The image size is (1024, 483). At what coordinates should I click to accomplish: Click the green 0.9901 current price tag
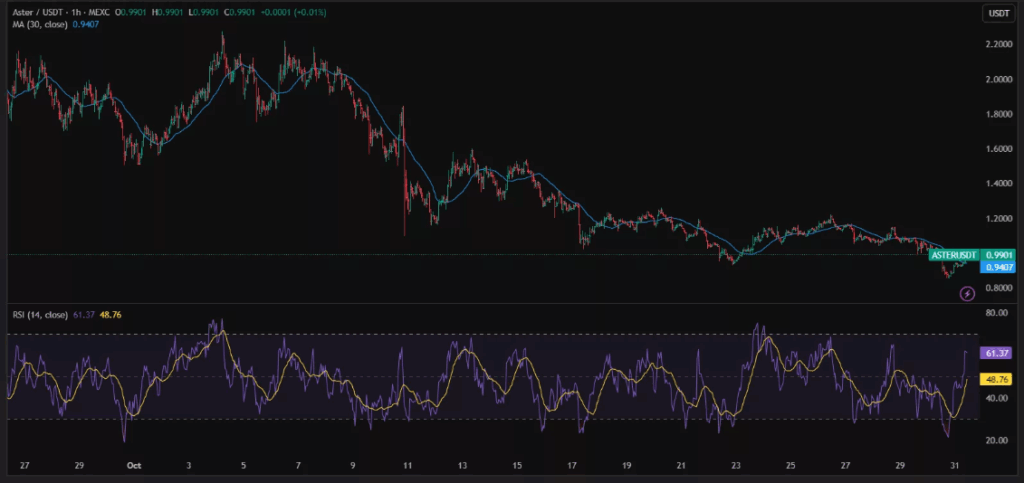pos(999,255)
